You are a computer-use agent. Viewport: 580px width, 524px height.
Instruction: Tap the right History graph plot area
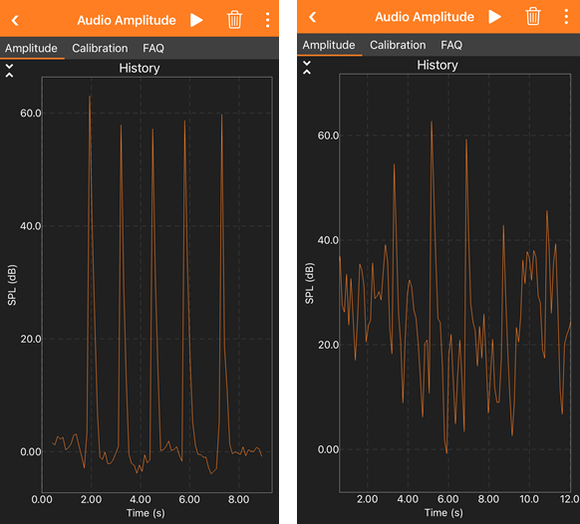tap(455, 283)
